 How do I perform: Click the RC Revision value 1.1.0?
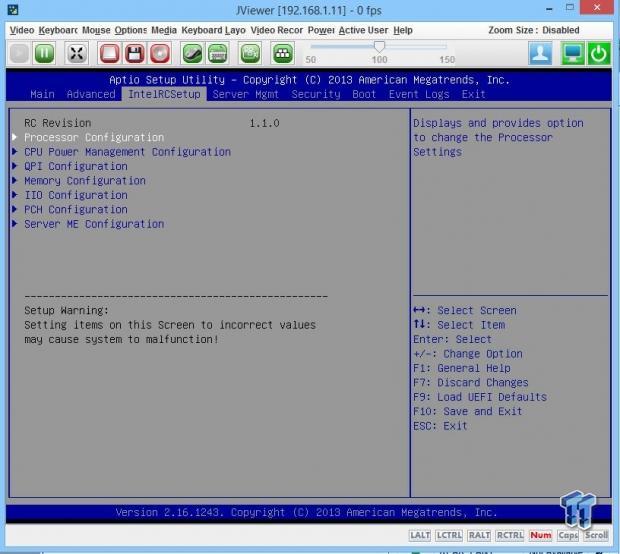tap(265, 123)
